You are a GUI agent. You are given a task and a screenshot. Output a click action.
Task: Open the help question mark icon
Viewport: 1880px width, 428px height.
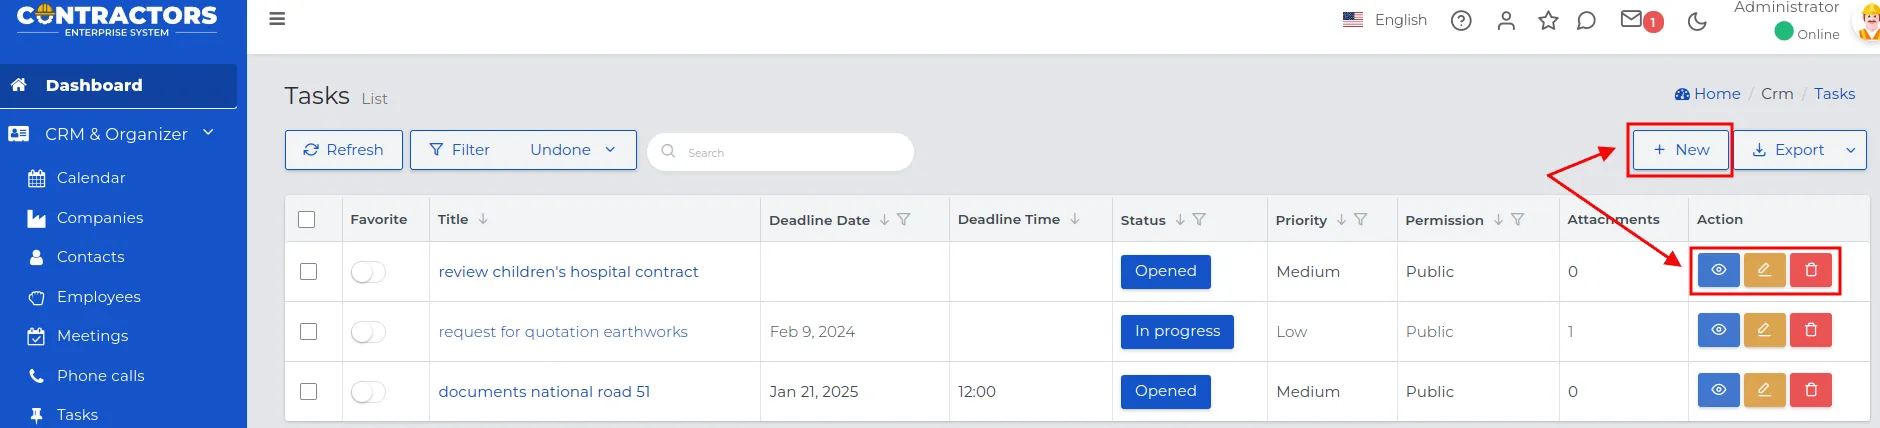[1461, 20]
